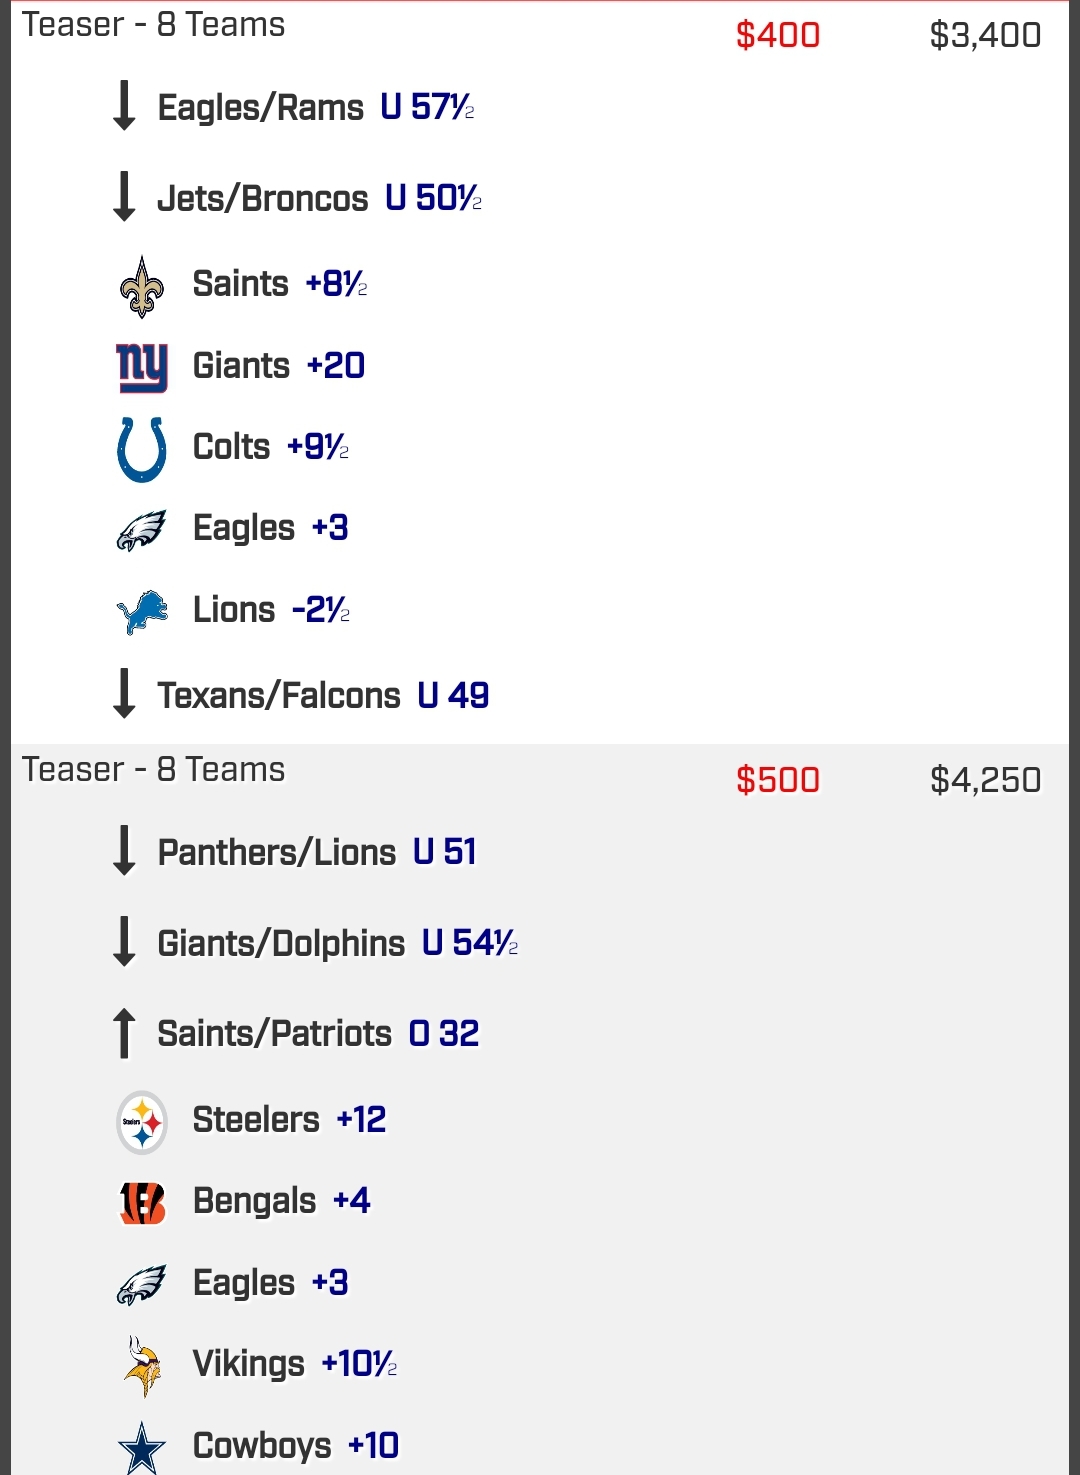Select the Cowboys star logo
The height and width of the screenshot is (1475, 1080).
point(142,1448)
